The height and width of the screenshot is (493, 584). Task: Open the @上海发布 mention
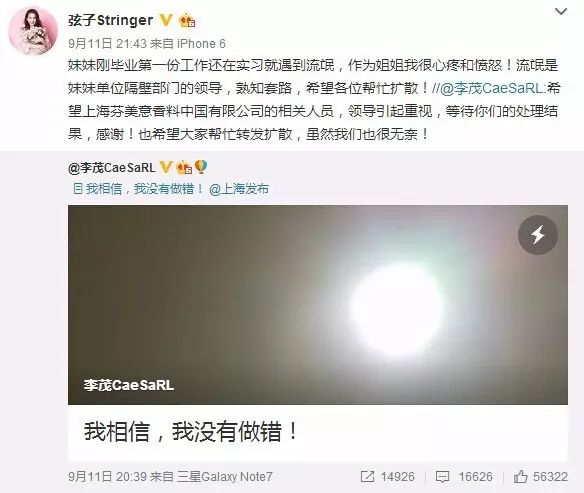[x=239, y=189]
